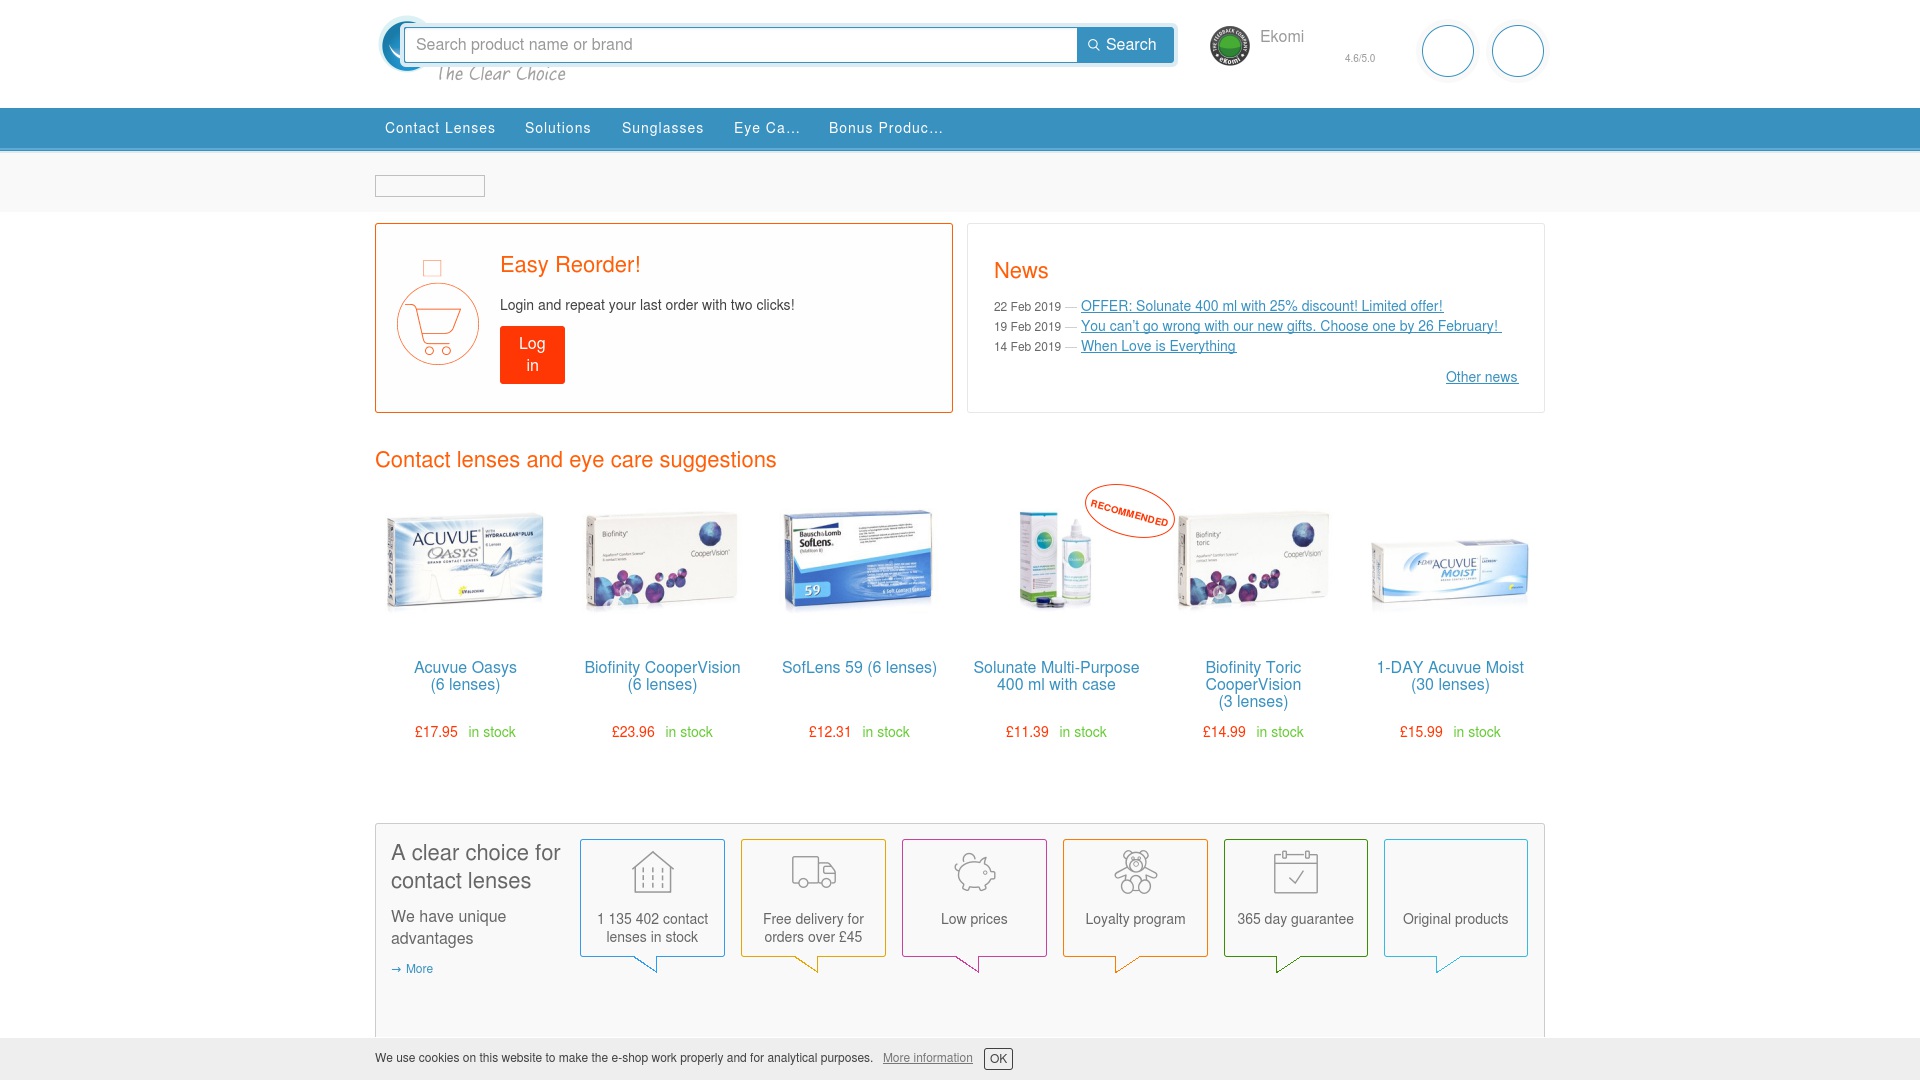This screenshot has width=1920, height=1080.
Task: Click the Log in button
Action: [x=532, y=355]
